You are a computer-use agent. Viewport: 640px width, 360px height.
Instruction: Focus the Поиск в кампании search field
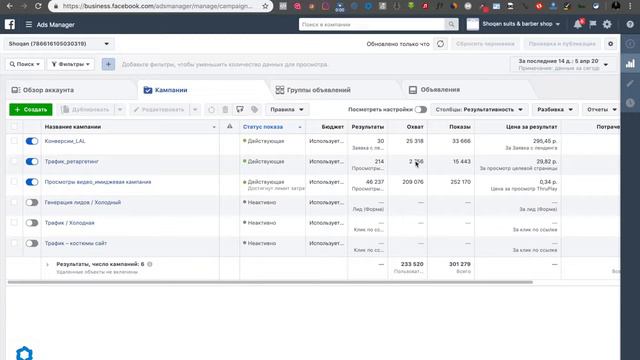tap(372, 24)
